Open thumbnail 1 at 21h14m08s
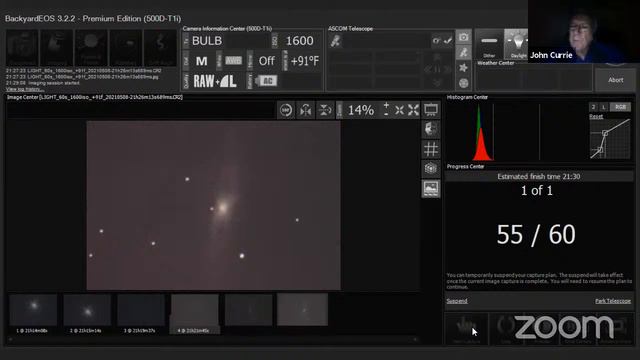The image size is (640, 360). [33, 310]
